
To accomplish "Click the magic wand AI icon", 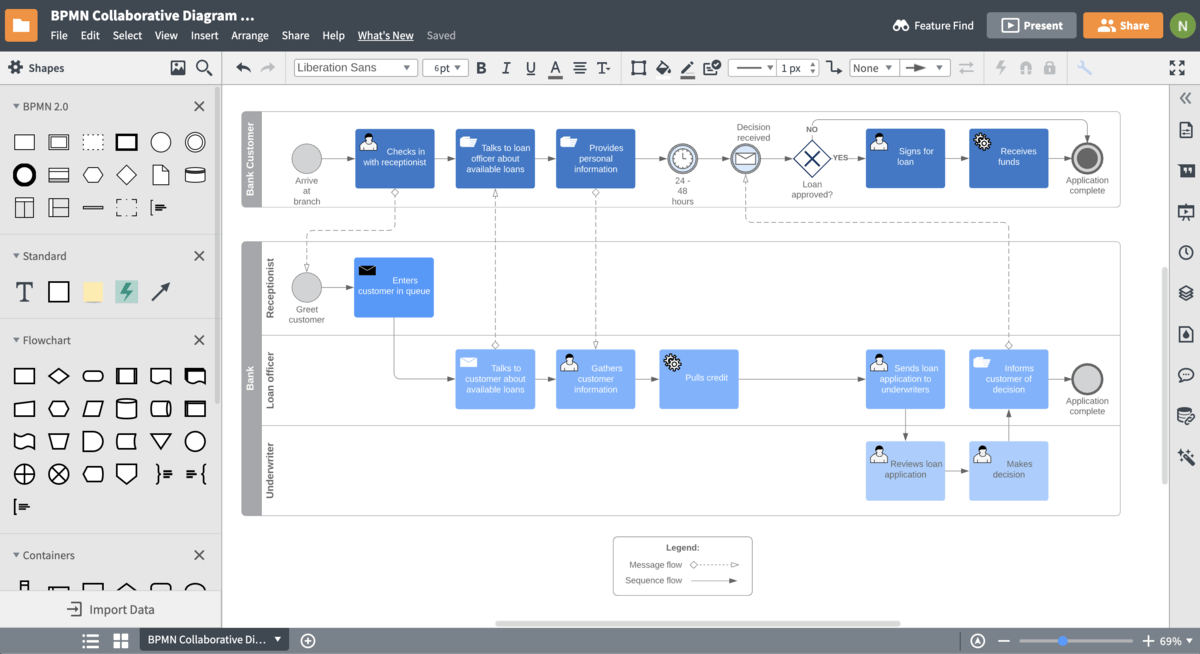I will pos(1184,455).
